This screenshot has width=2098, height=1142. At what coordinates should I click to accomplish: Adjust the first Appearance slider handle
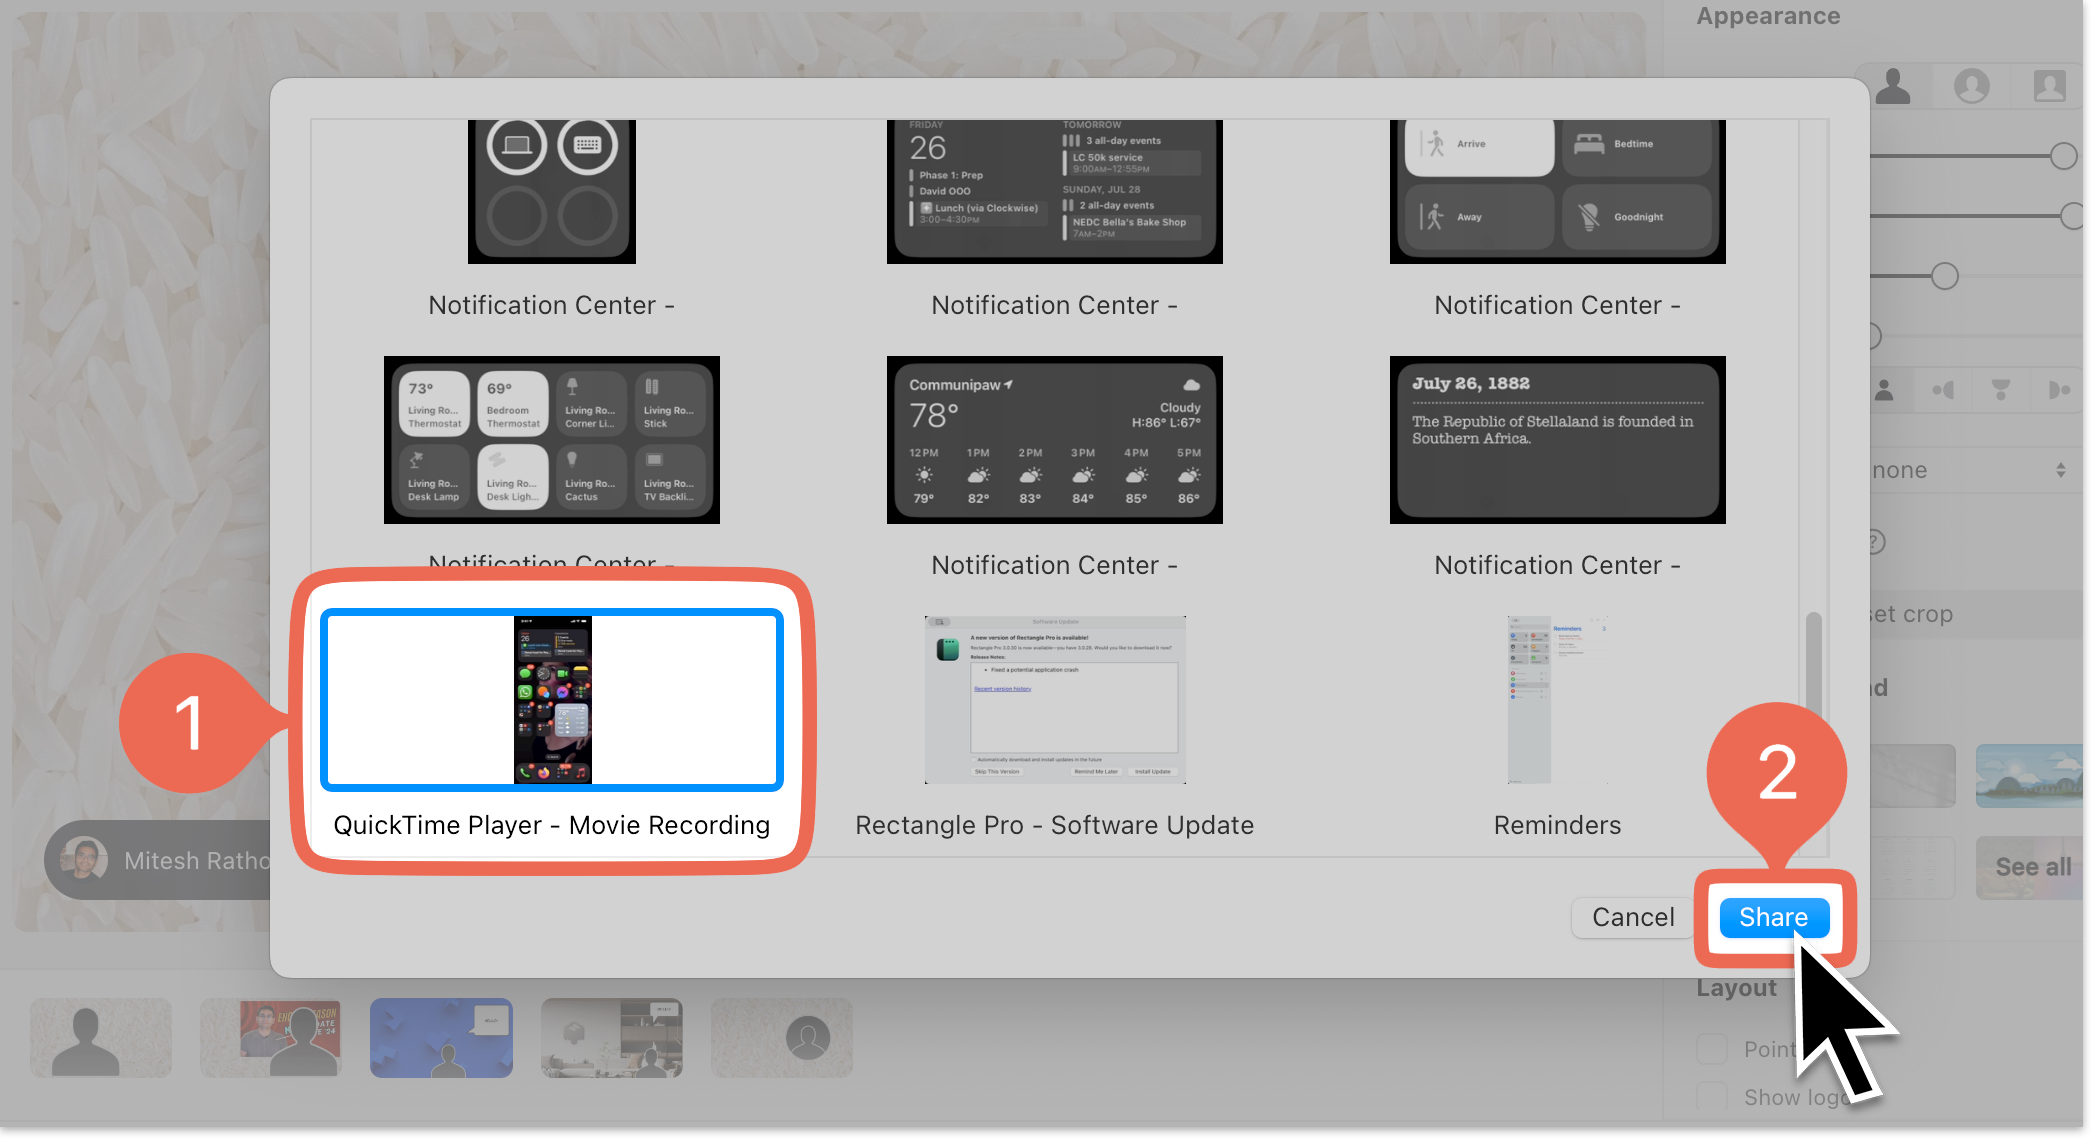(x=2062, y=156)
